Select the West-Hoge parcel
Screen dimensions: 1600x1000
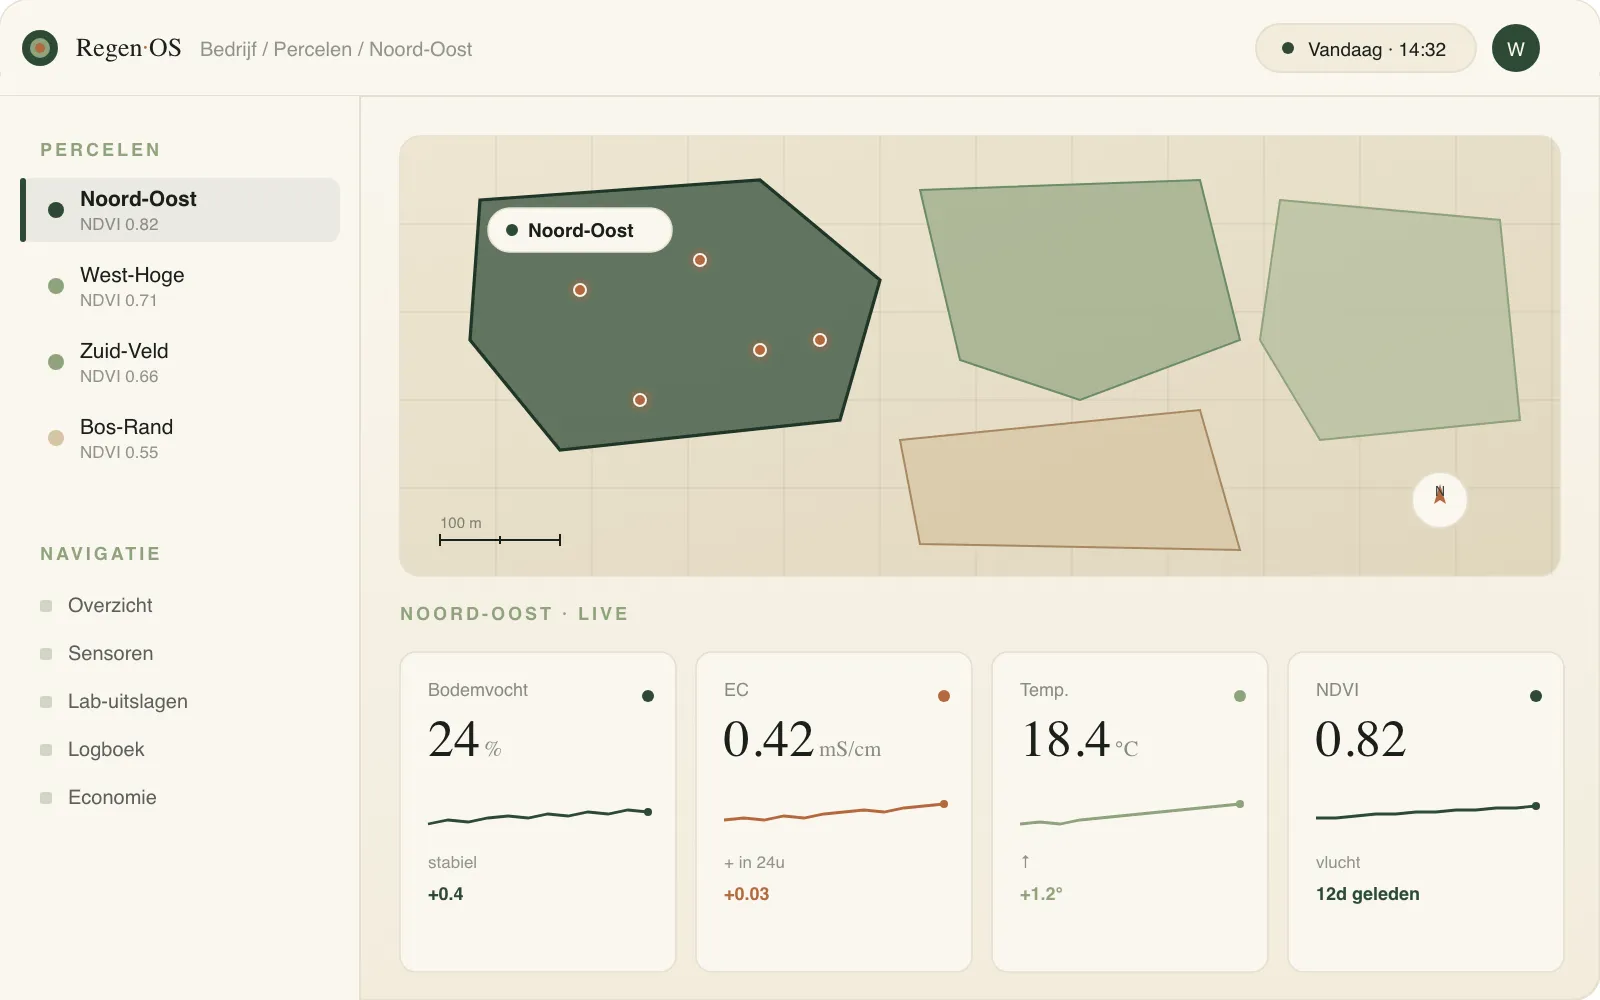(x=180, y=286)
